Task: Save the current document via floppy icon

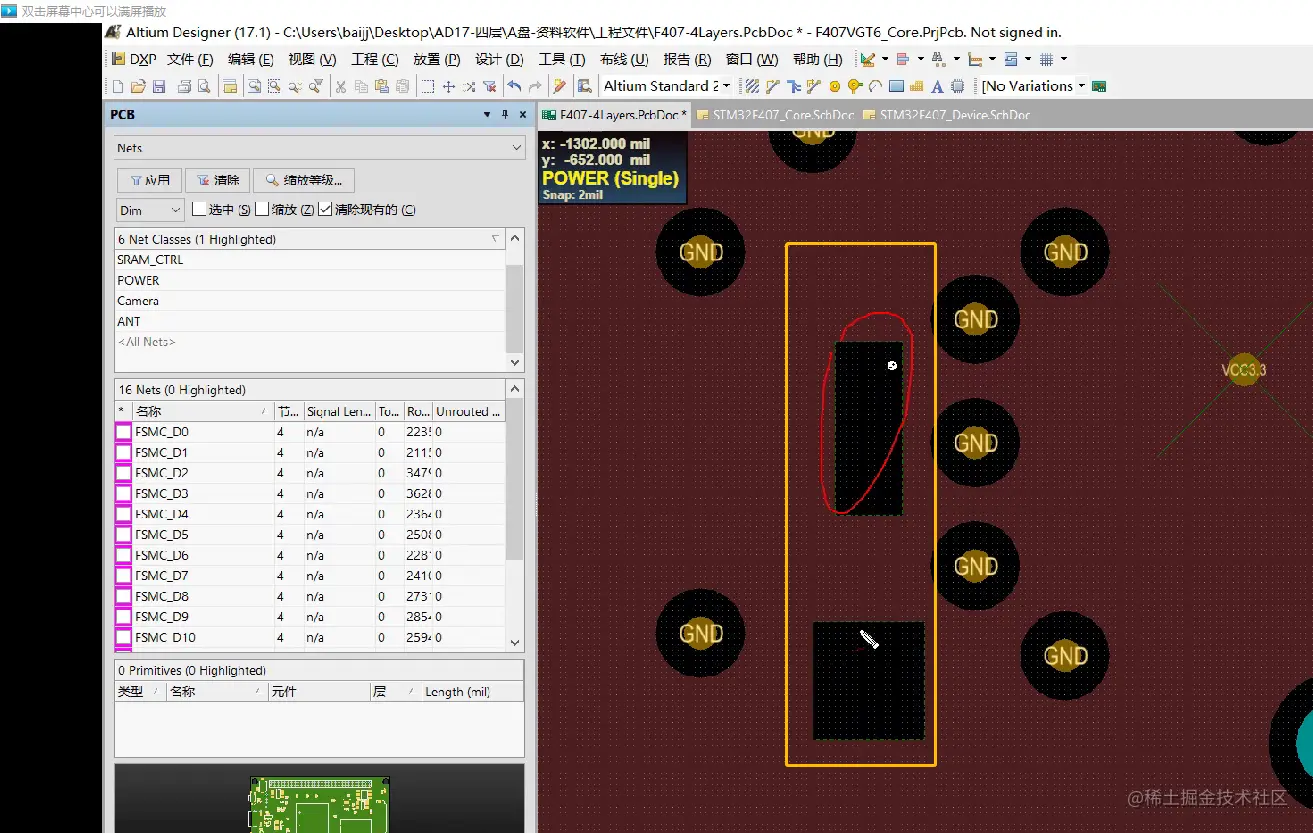Action: [159, 86]
